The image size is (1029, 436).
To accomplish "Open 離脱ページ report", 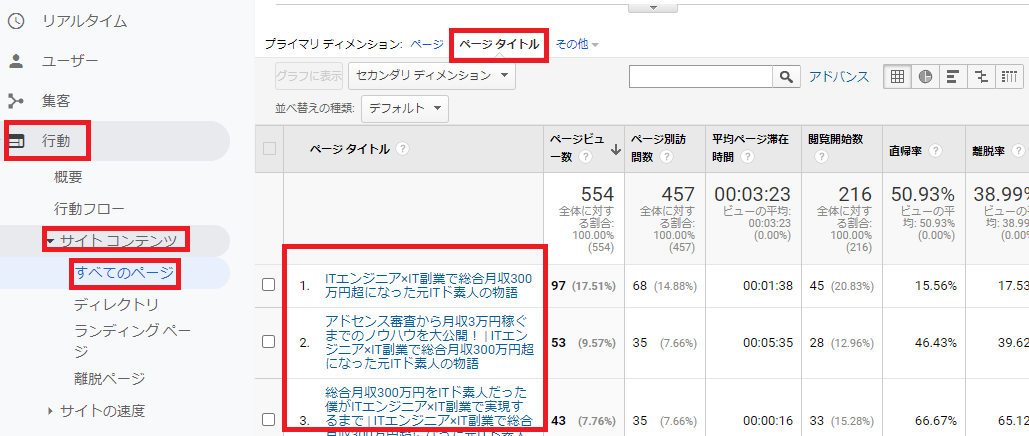I will pyautogui.click(x=110, y=379).
